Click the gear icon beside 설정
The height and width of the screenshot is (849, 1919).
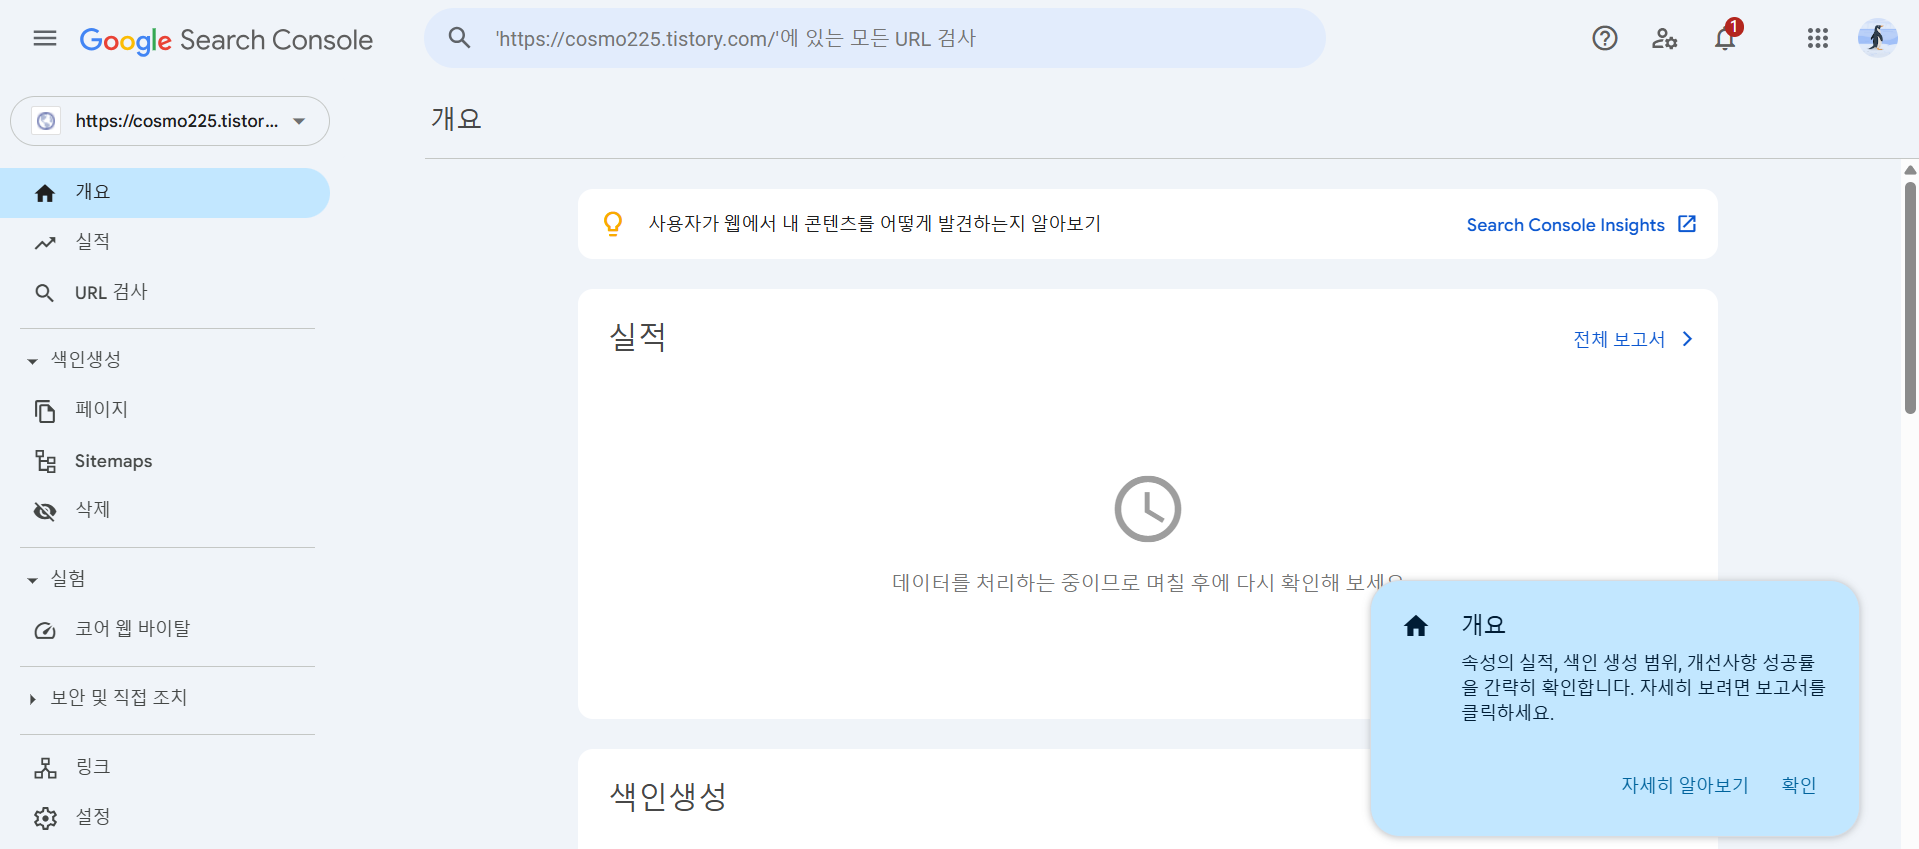click(x=45, y=818)
